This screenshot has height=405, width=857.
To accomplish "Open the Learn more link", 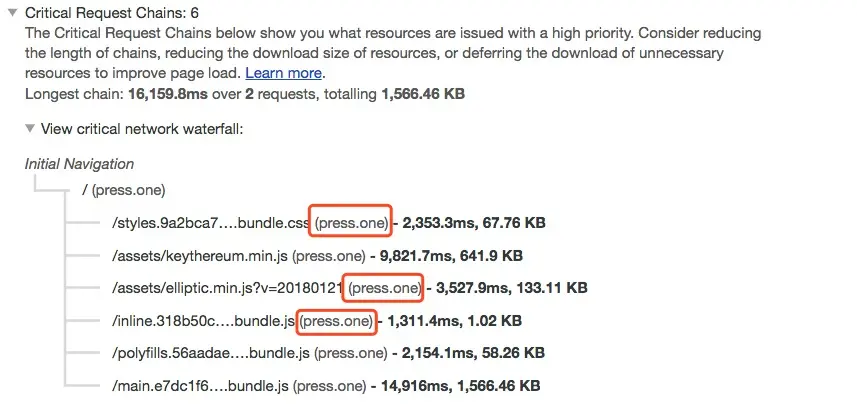I will click(284, 73).
